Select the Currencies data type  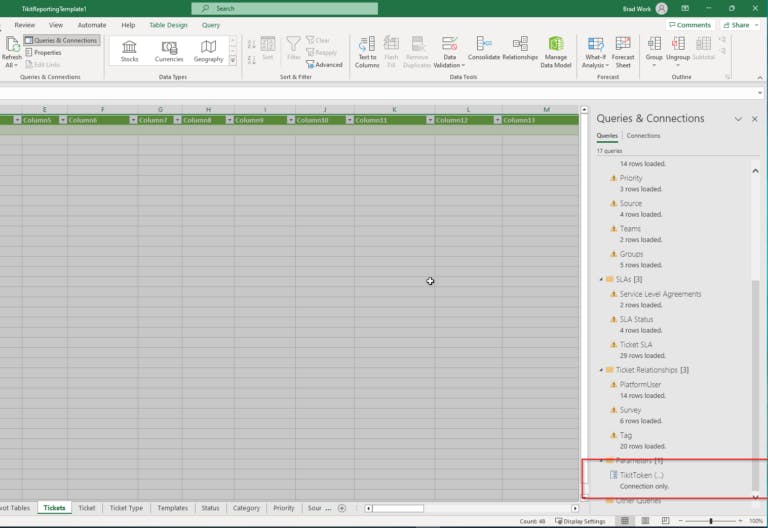(x=169, y=51)
